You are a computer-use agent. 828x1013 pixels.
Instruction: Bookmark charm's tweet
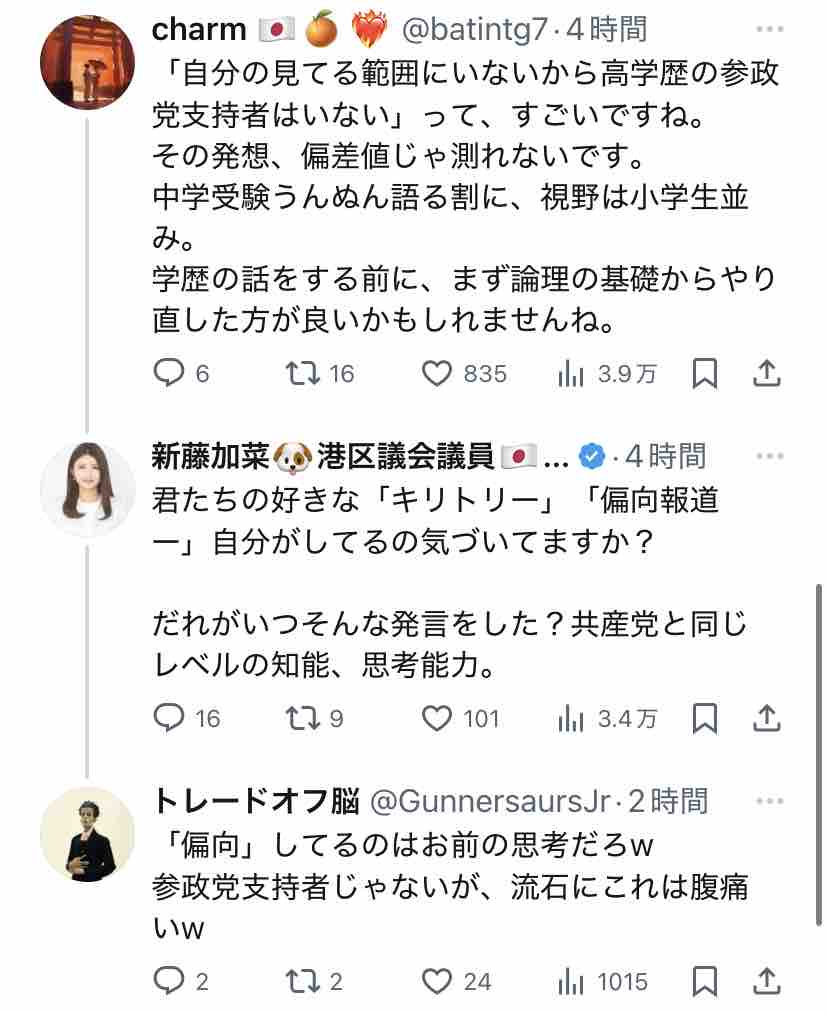point(704,373)
